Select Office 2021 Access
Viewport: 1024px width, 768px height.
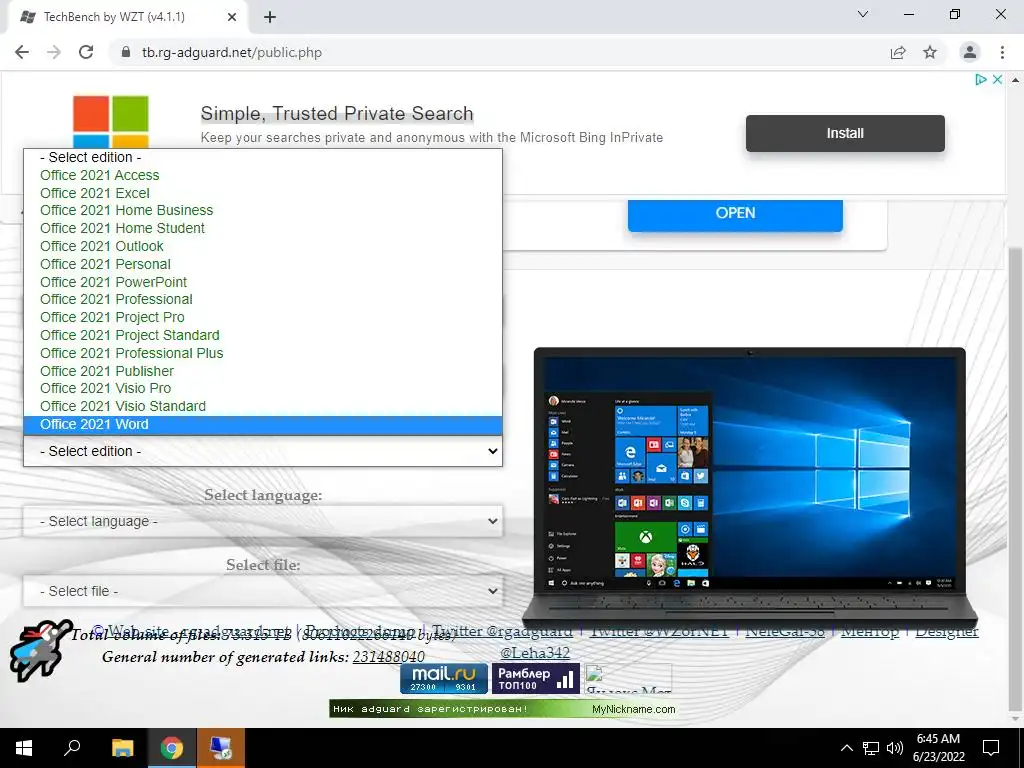(x=263, y=175)
